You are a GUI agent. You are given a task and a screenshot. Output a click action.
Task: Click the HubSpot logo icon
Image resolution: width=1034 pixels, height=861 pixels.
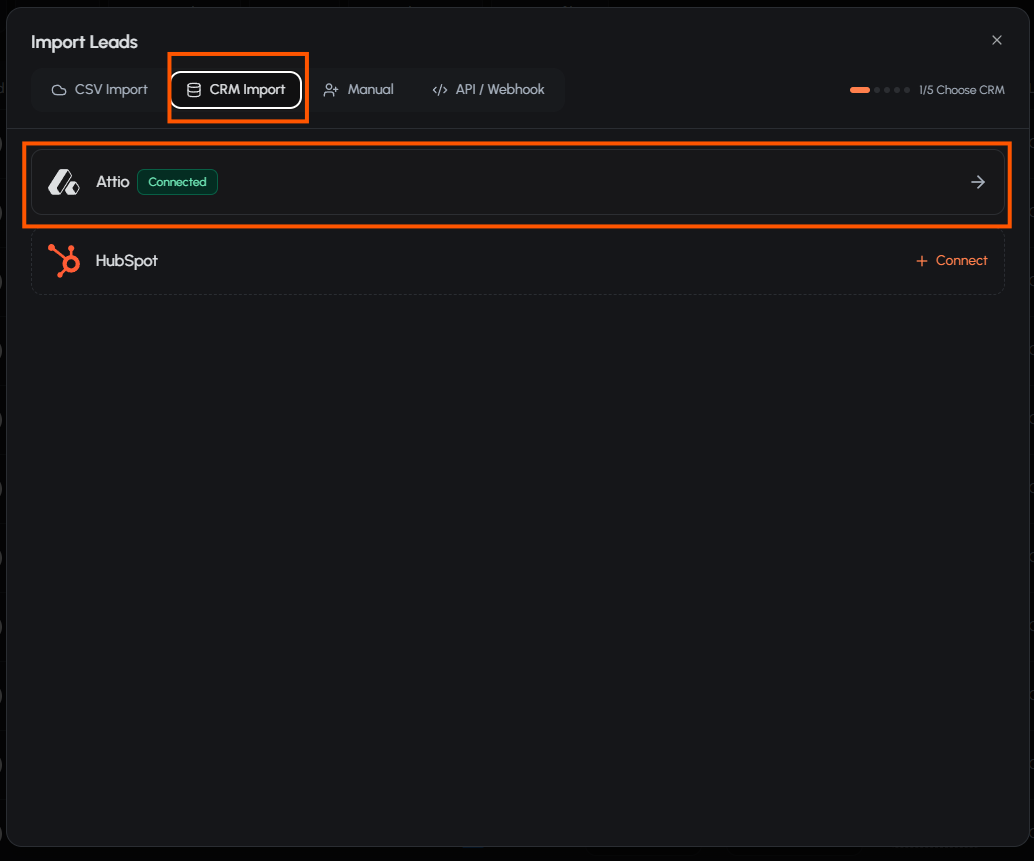(64, 260)
